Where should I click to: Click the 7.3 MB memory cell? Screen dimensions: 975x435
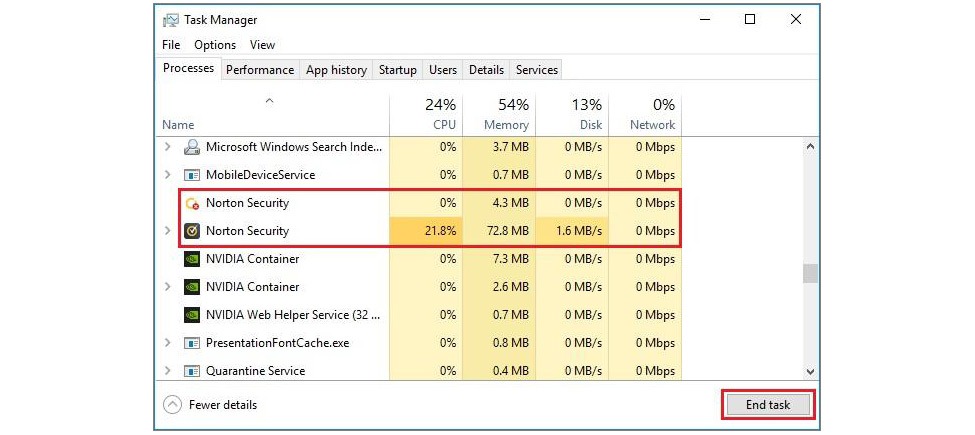(499, 259)
